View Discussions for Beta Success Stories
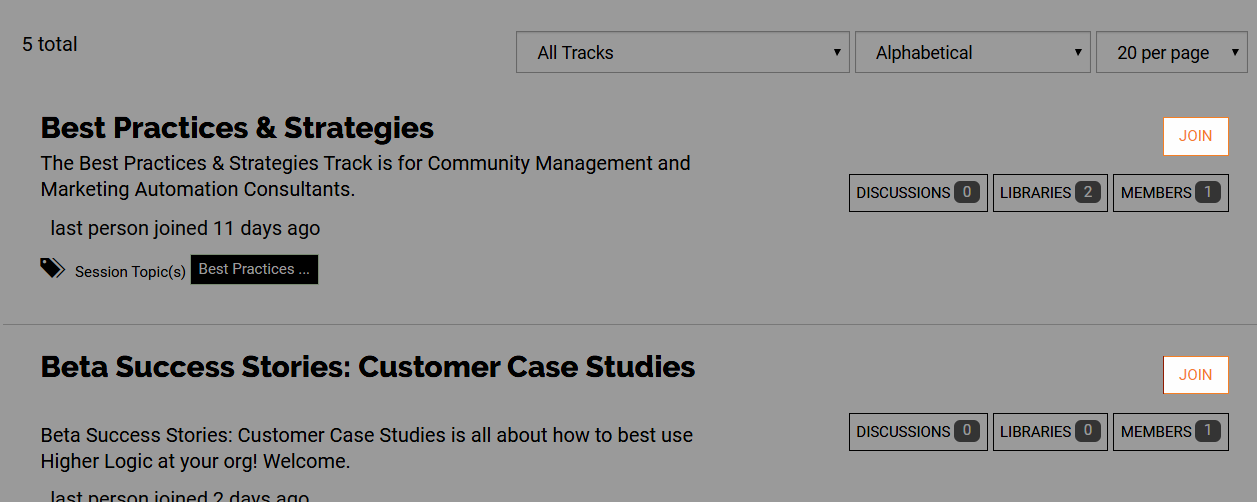 pyautogui.click(x=918, y=432)
